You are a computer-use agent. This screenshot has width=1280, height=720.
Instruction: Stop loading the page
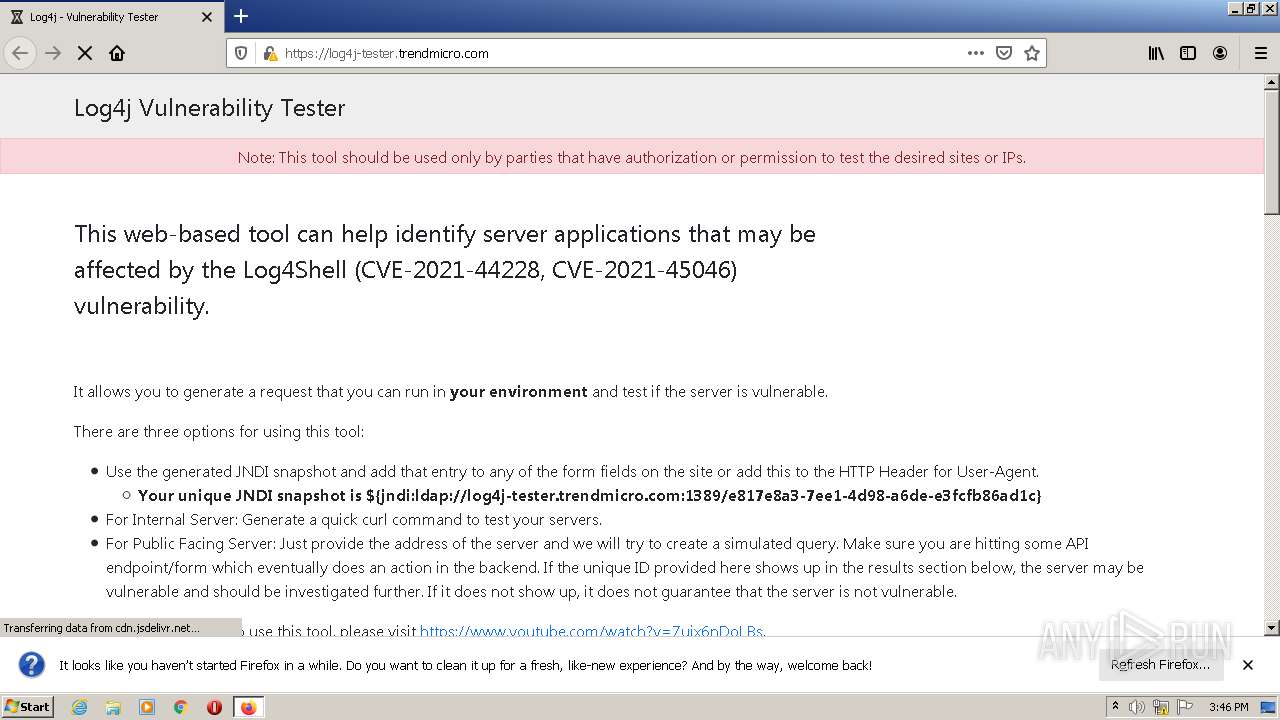click(85, 53)
